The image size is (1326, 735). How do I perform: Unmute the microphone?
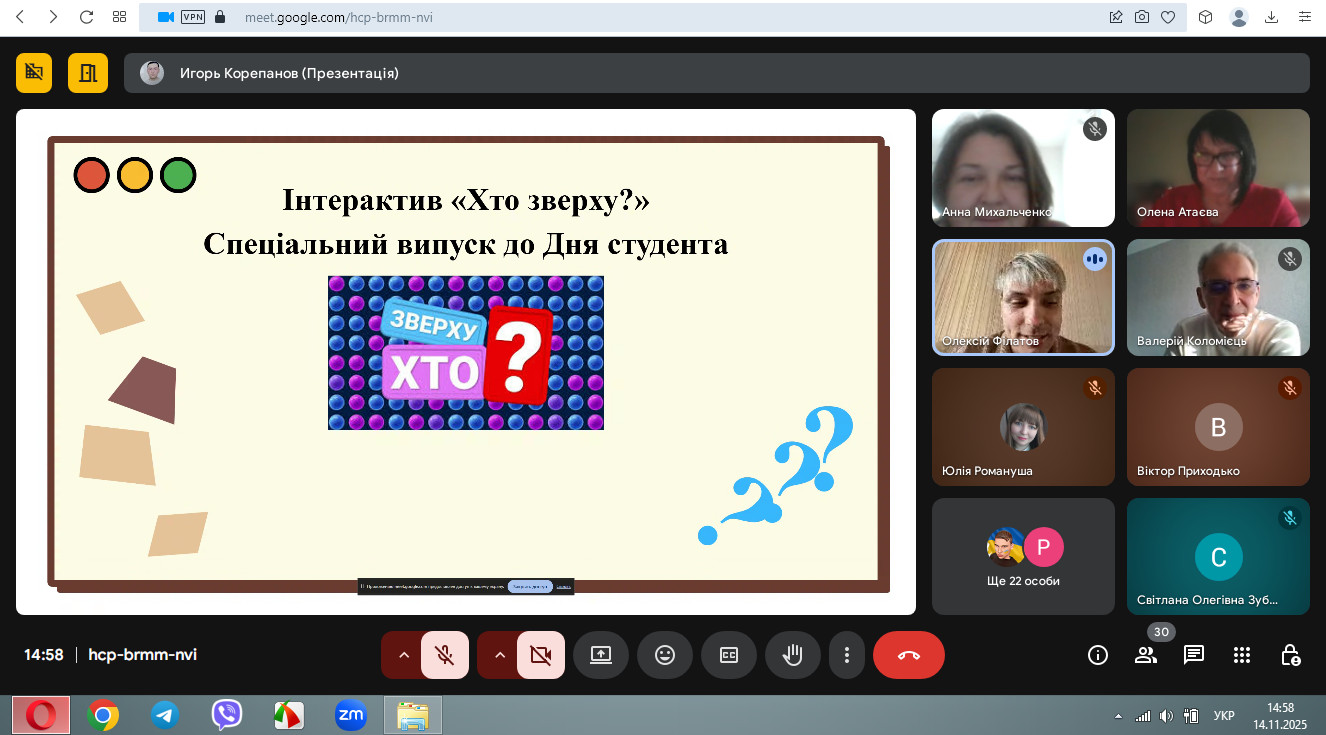point(445,655)
